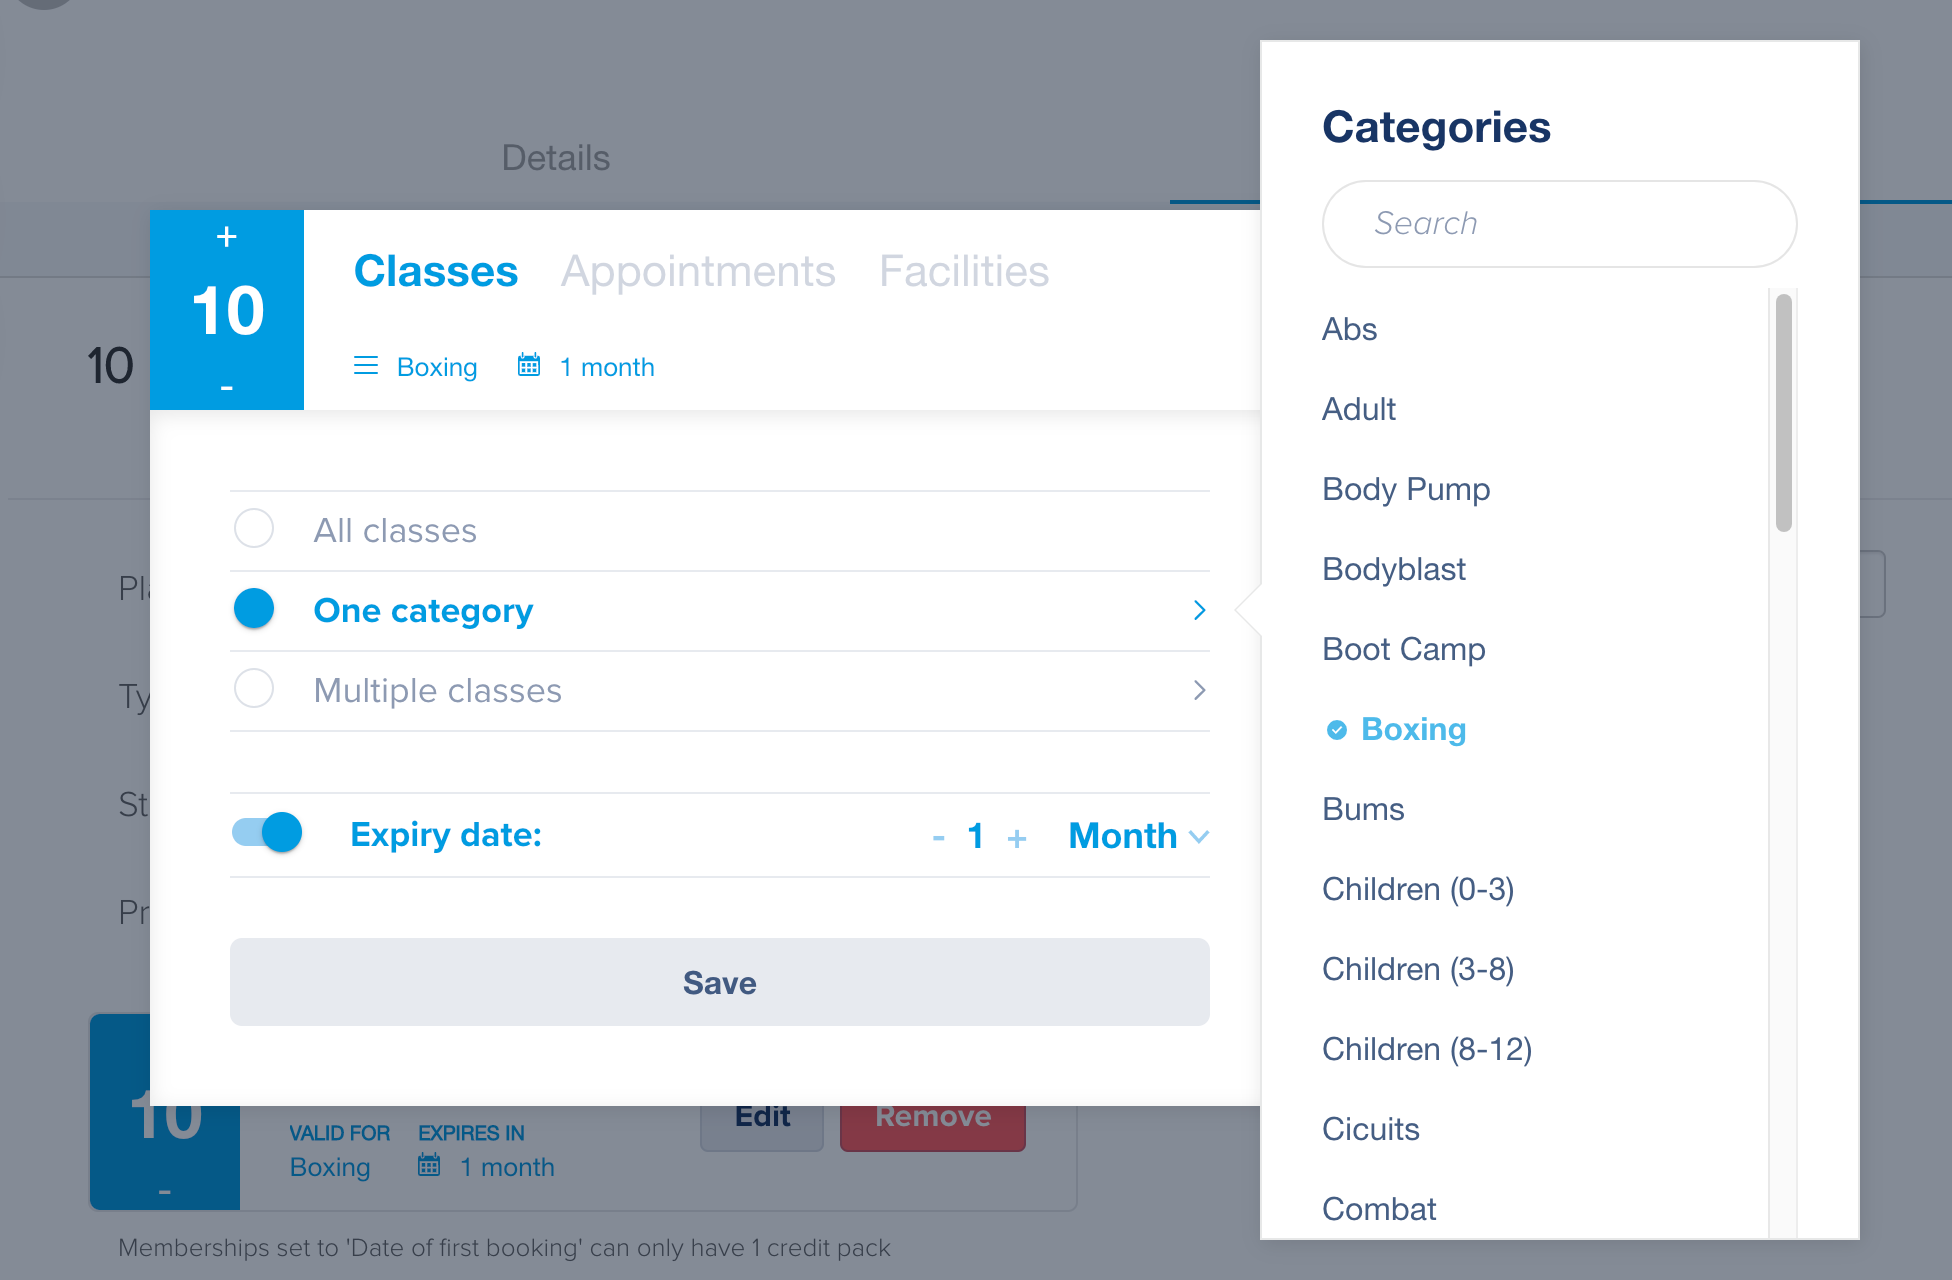Increase credit count with top plus sign
The height and width of the screenshot is (1280, 1952).
(x=227, y=237)
